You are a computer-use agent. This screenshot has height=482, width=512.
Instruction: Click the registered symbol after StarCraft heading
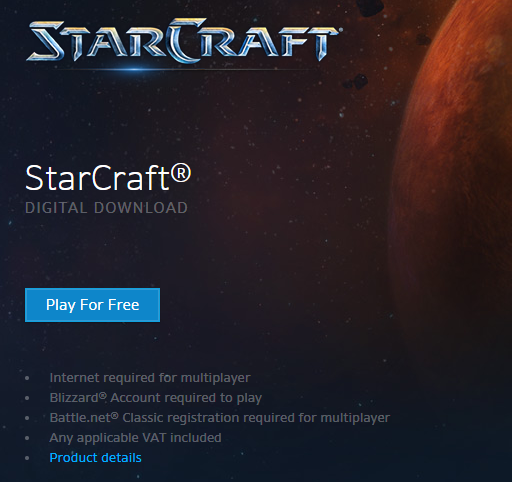(181, 173)
